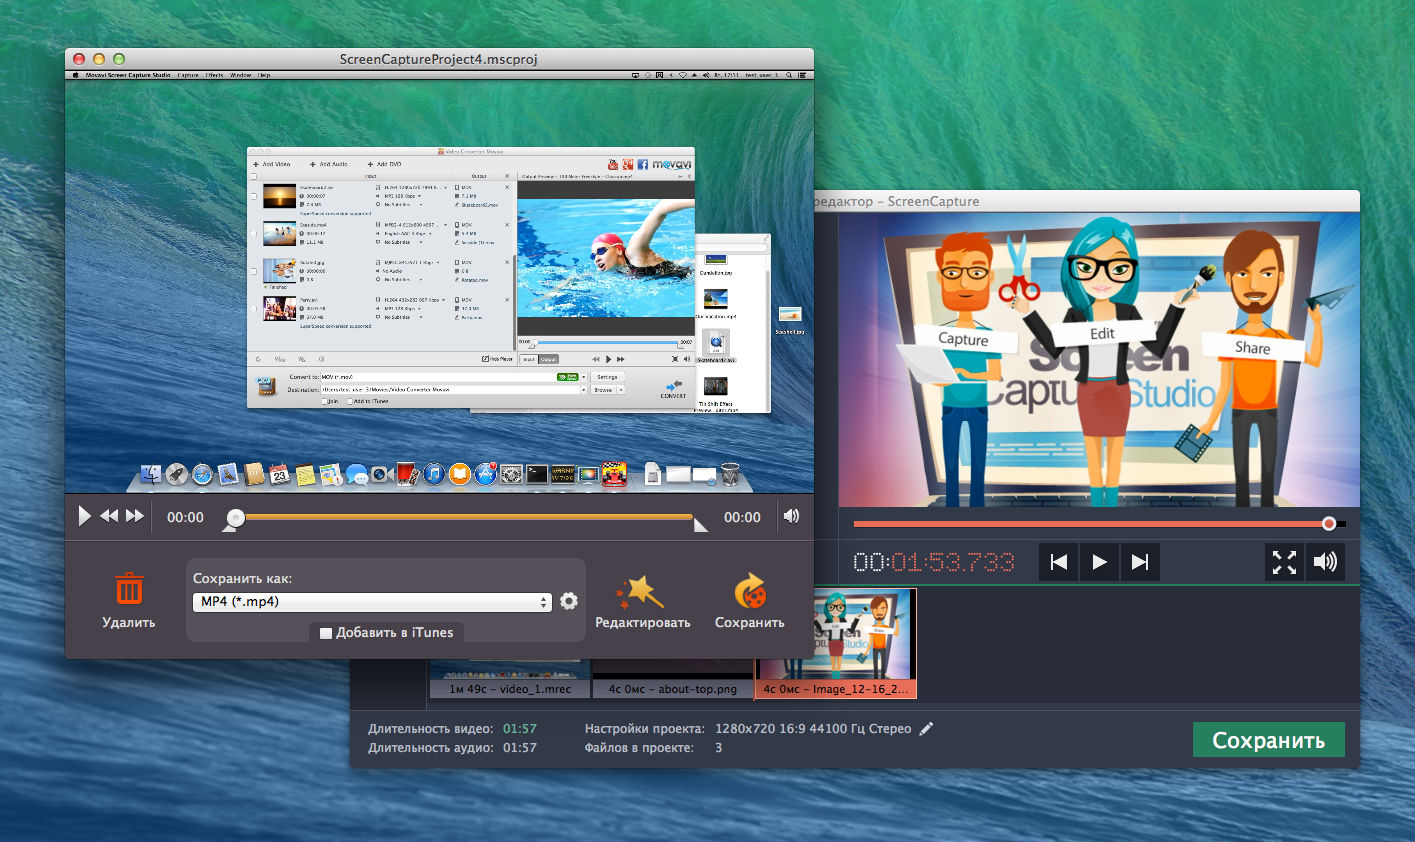Edit project settings with the pencil icon
1415x842 pixels.
926,729
